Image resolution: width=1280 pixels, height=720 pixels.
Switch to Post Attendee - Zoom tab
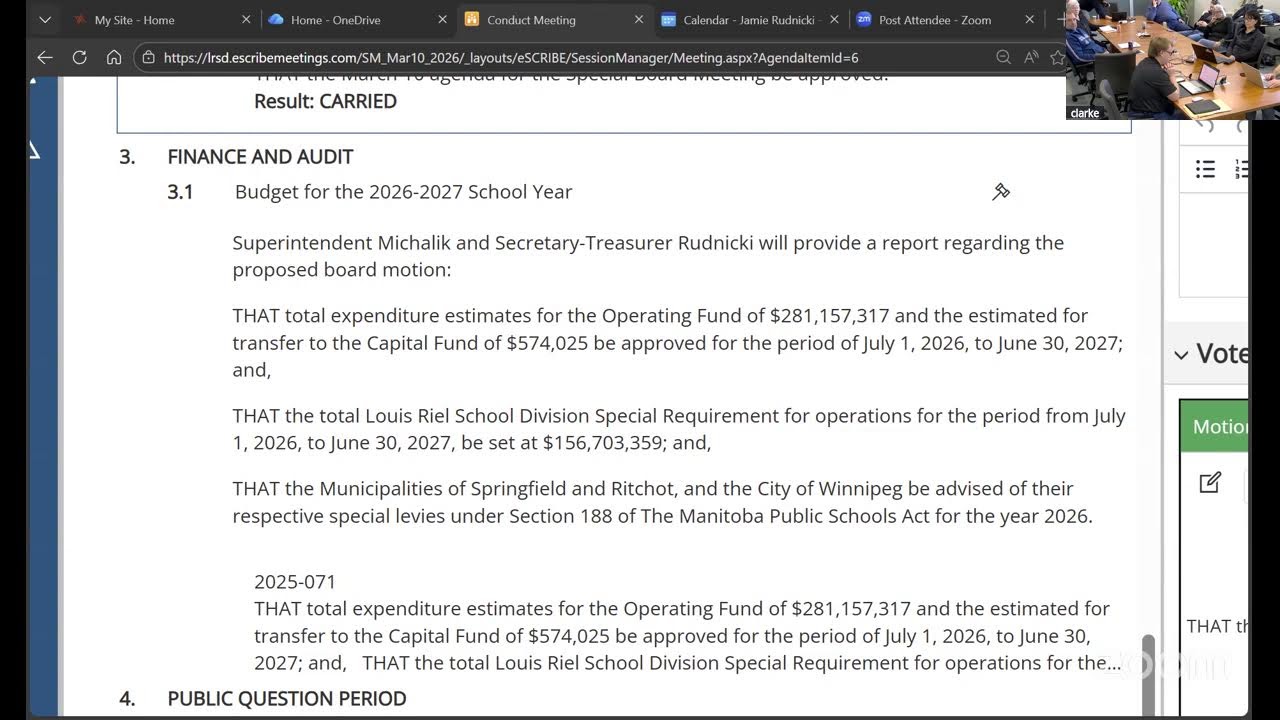click(946, 19)
